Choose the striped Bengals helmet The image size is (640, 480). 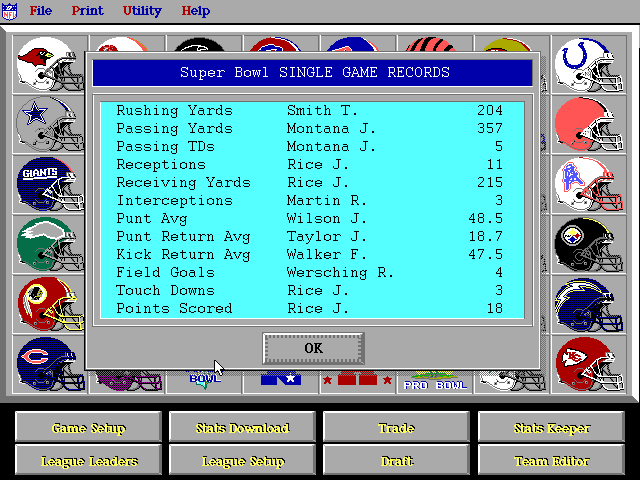[430, 44]
